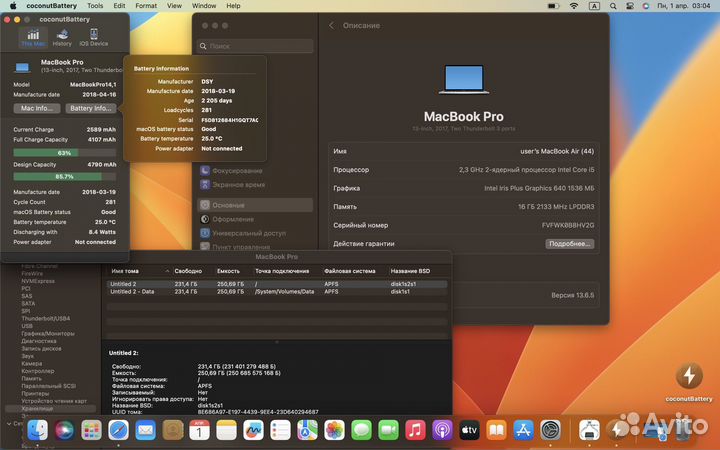The height and width of the screenshot is (450, 720).
Task: Click the date and time in menu bar
Action: click(684, 6)
